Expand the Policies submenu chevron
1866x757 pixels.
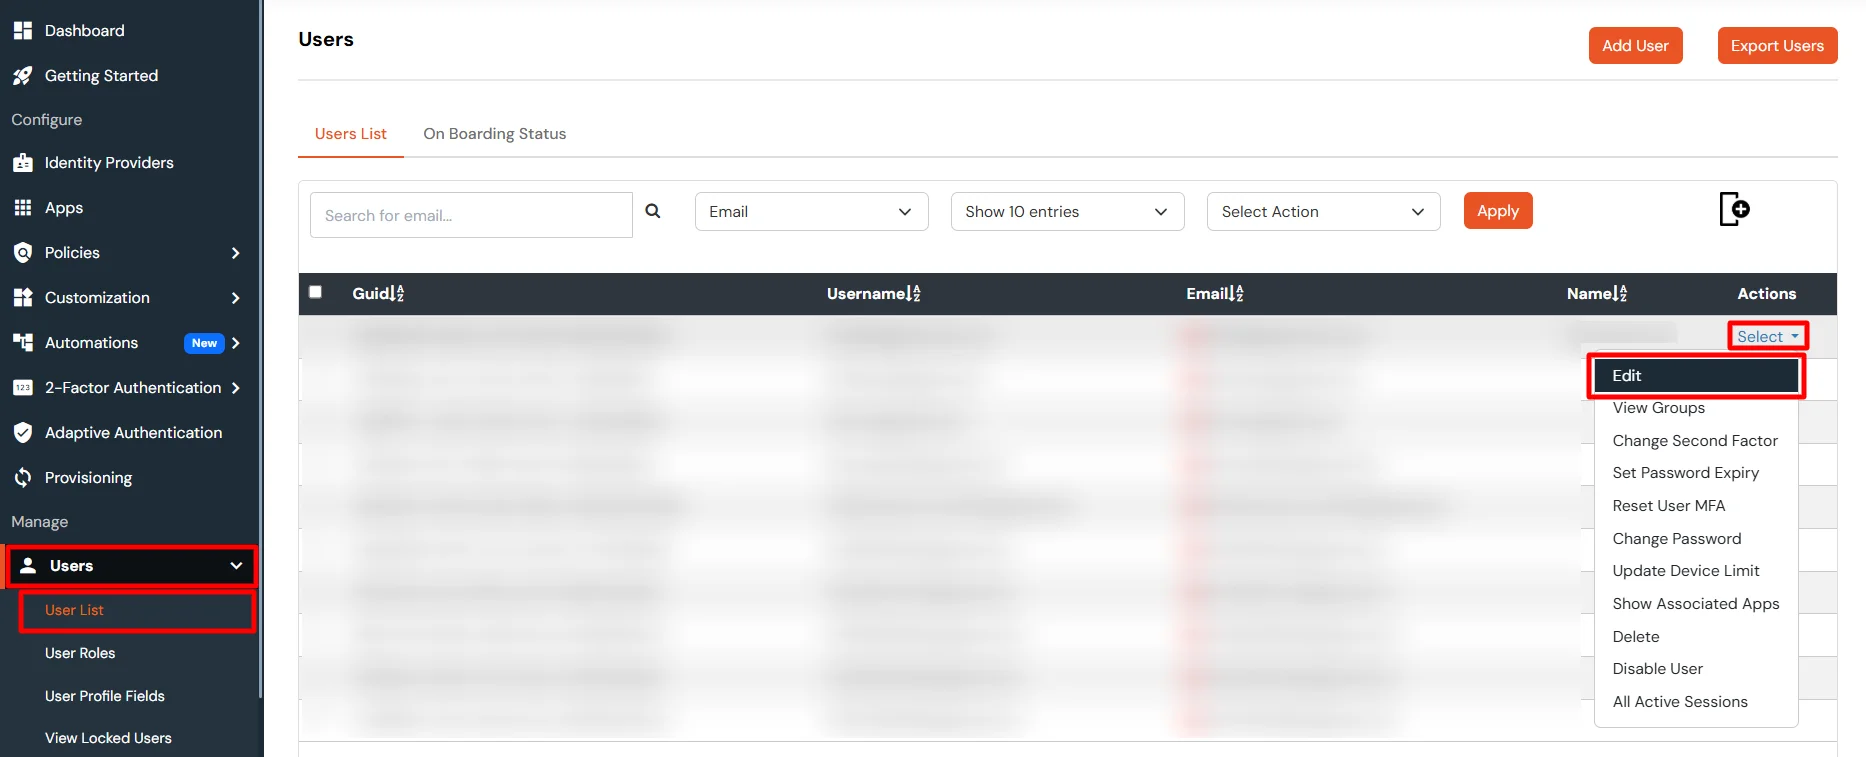[236, 253]
